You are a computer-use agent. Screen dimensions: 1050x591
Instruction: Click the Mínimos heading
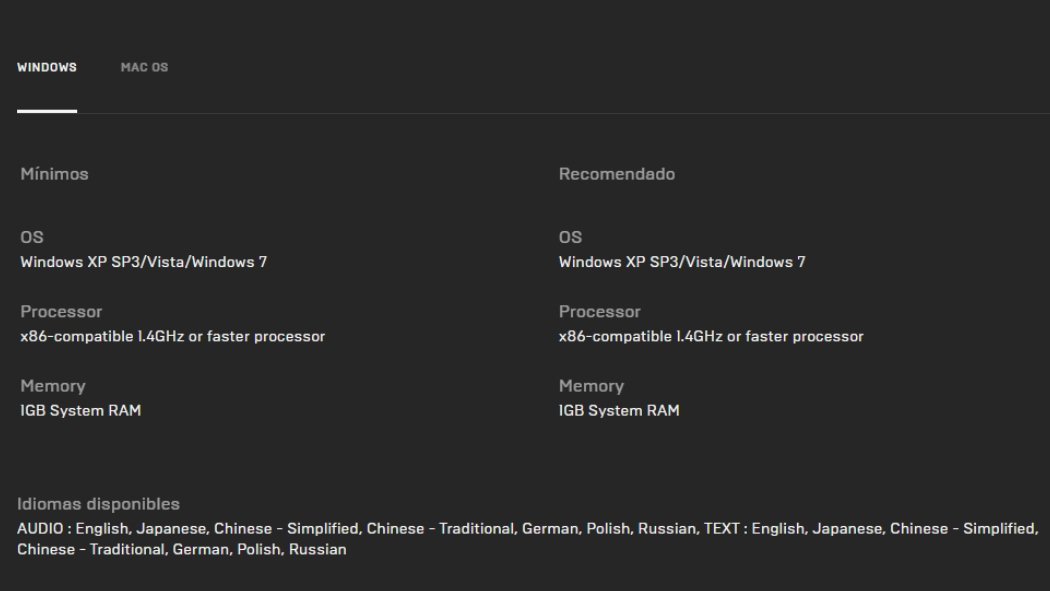click(x=55, y=174)
